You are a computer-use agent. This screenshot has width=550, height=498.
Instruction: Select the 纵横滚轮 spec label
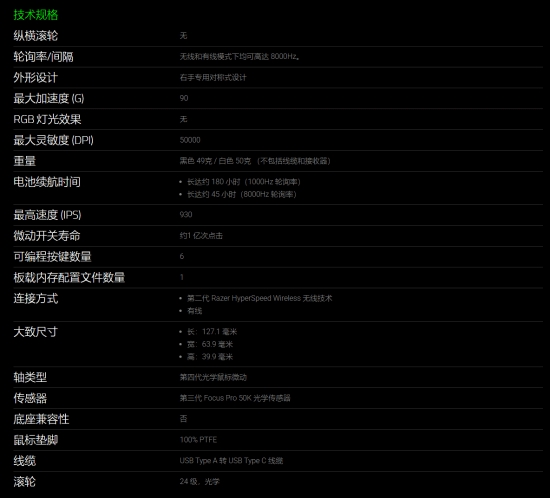(x=36, y=36)
